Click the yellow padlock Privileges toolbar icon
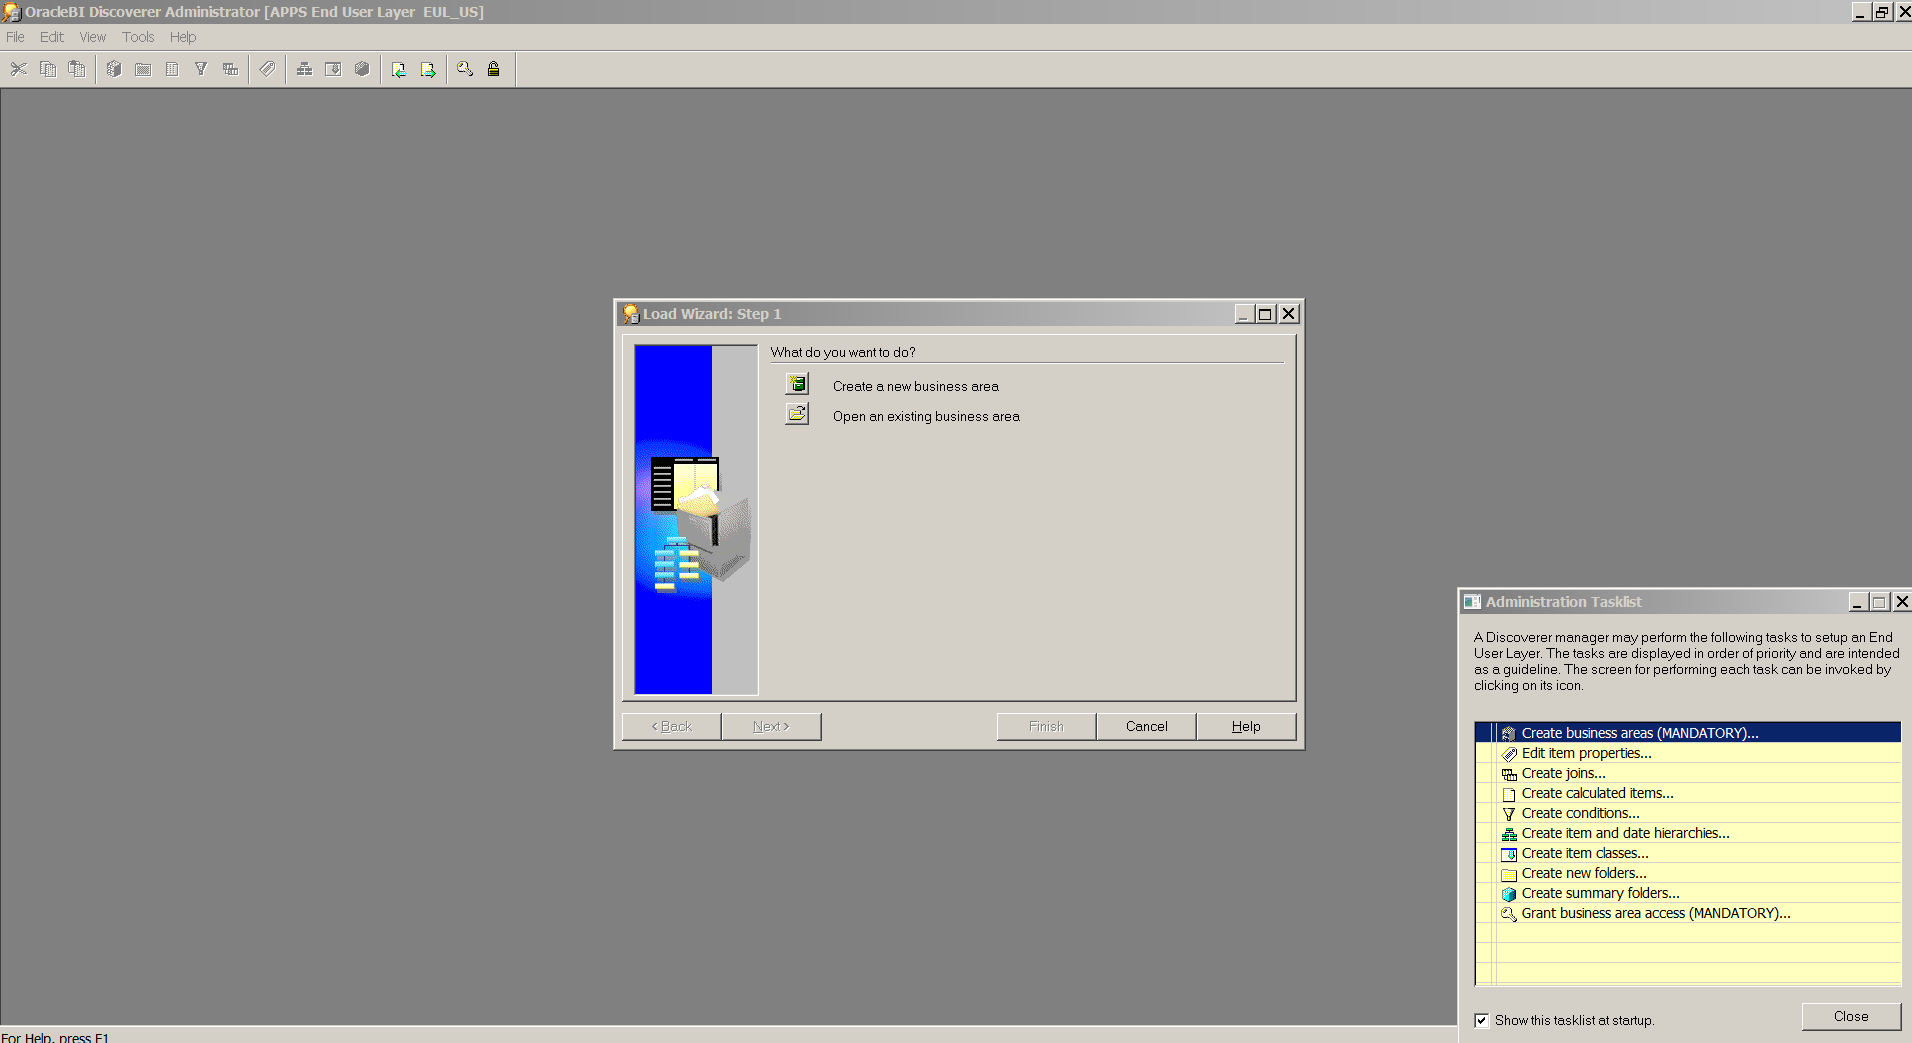 click(x=493, y=69)
